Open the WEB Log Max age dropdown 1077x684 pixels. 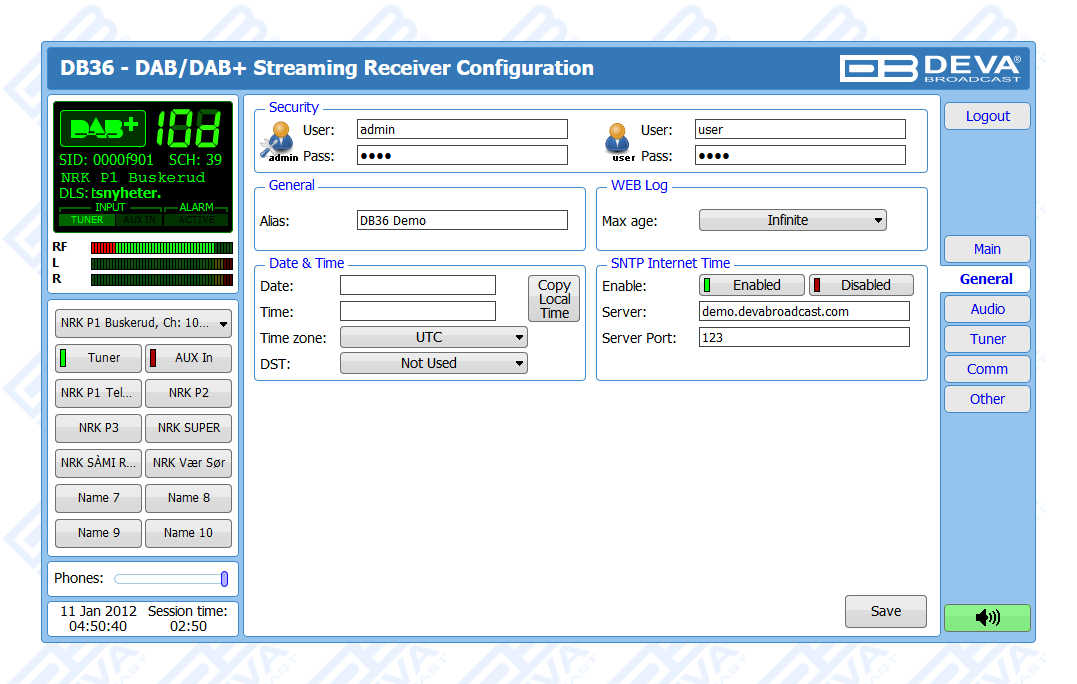[x=792, y=220]
